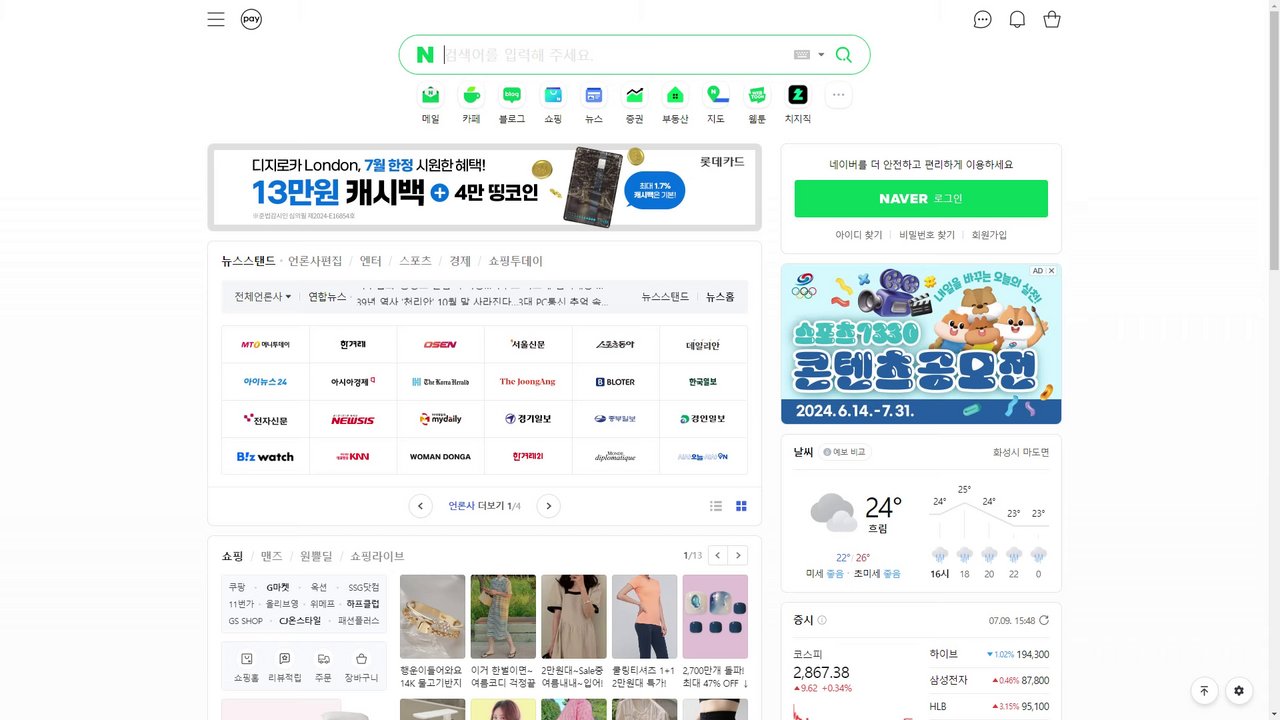Switch newsstand to grid view icon
Image resolution: width=1280 pixels, height=720 pixels.
click(741, 506)
